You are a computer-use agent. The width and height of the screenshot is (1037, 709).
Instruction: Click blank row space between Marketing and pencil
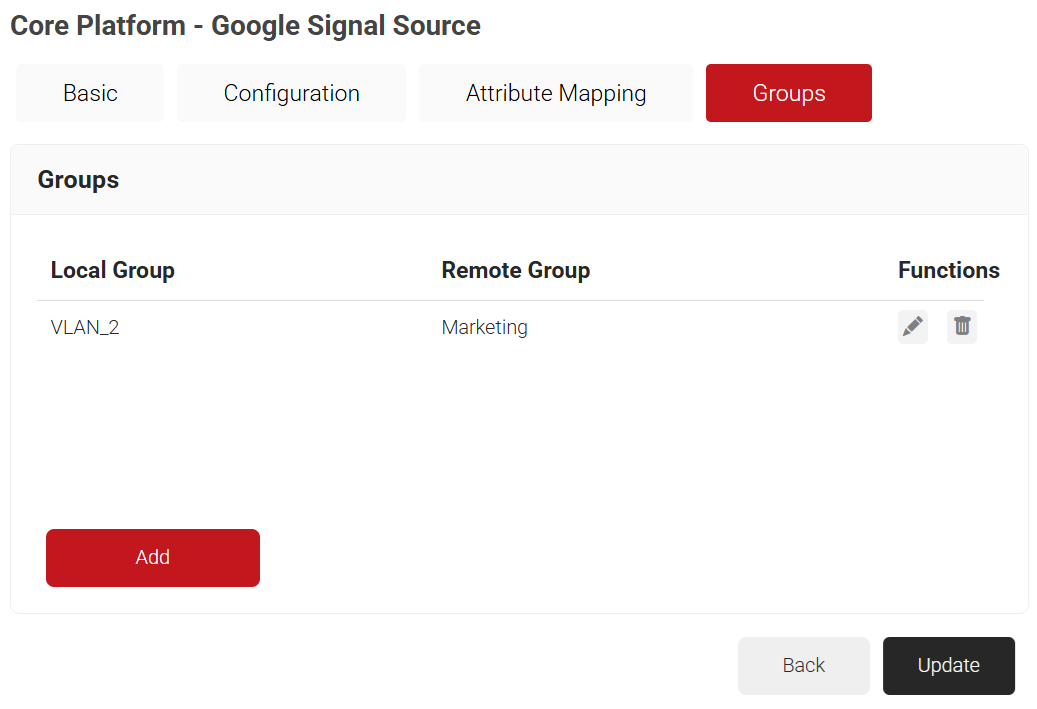click(x=711, y=327)
